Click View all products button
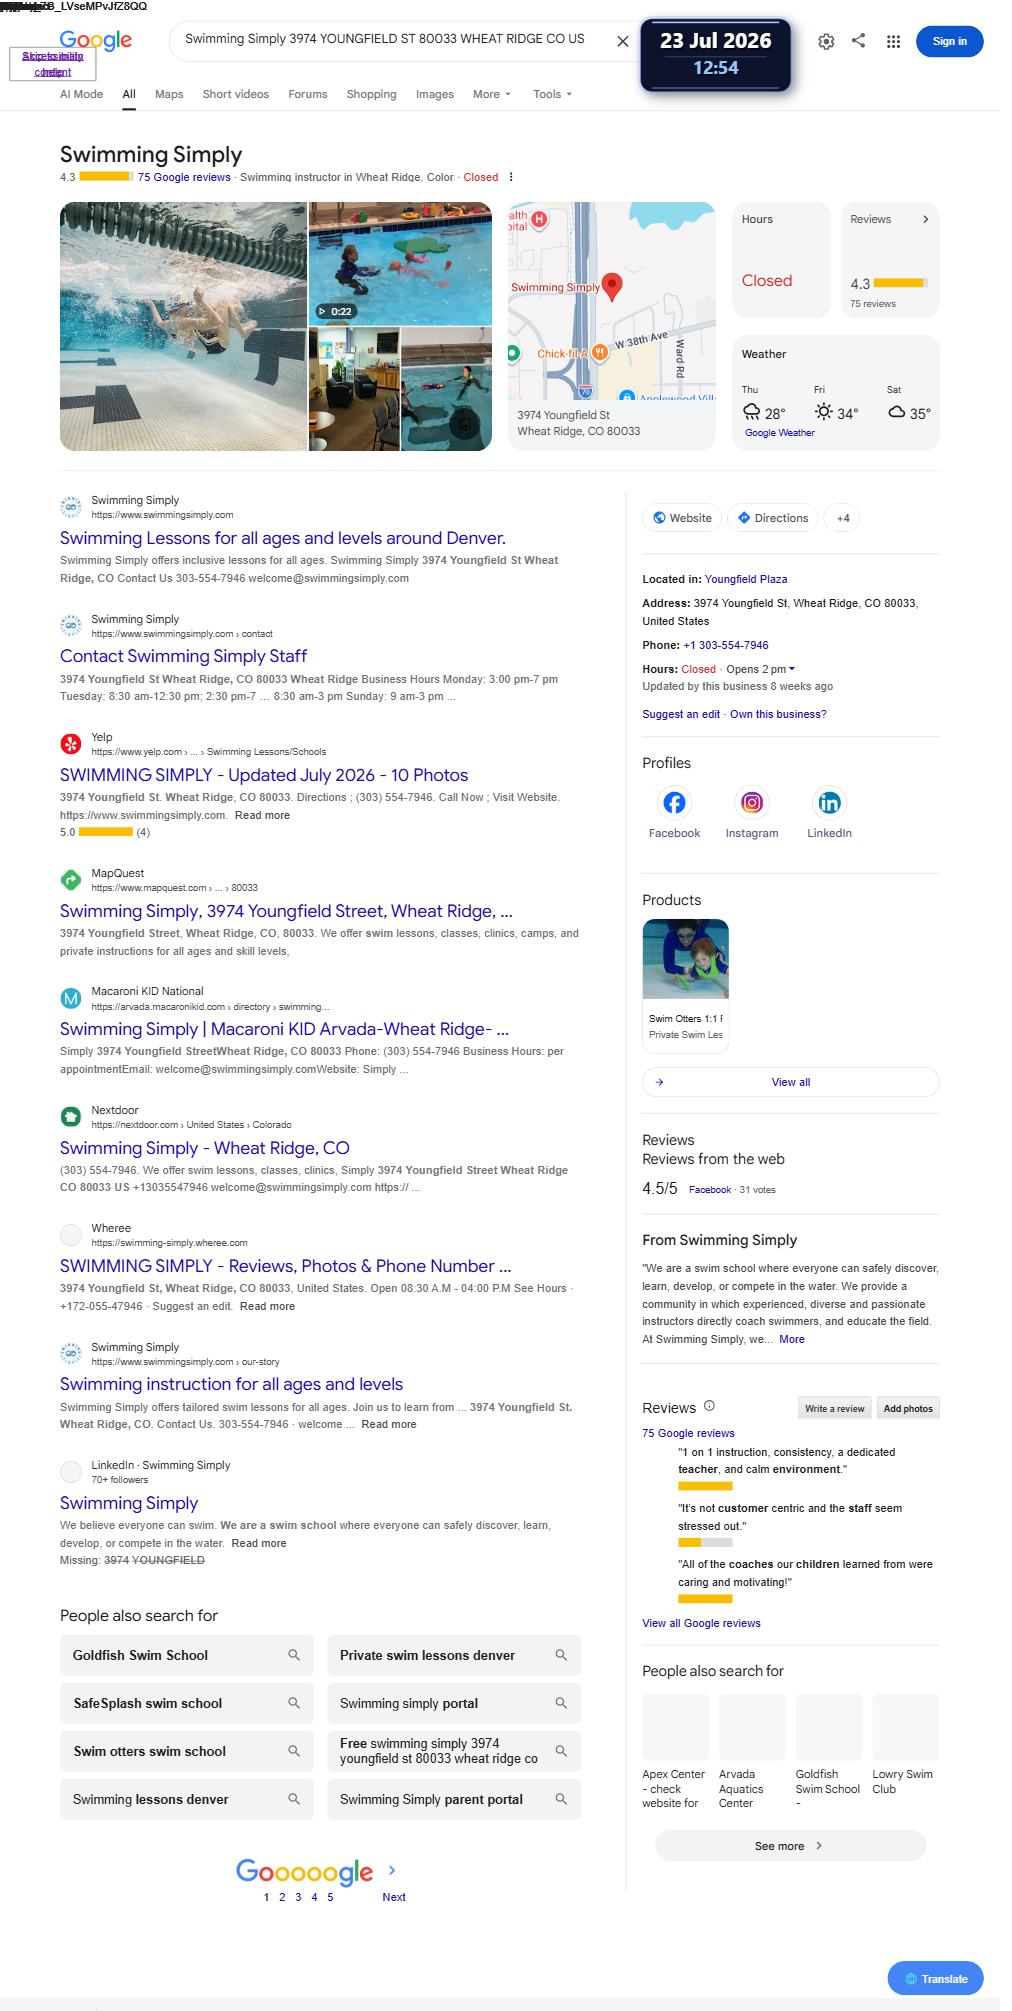This screenshot has width=1012, height=2011. tap(790, 1082)
